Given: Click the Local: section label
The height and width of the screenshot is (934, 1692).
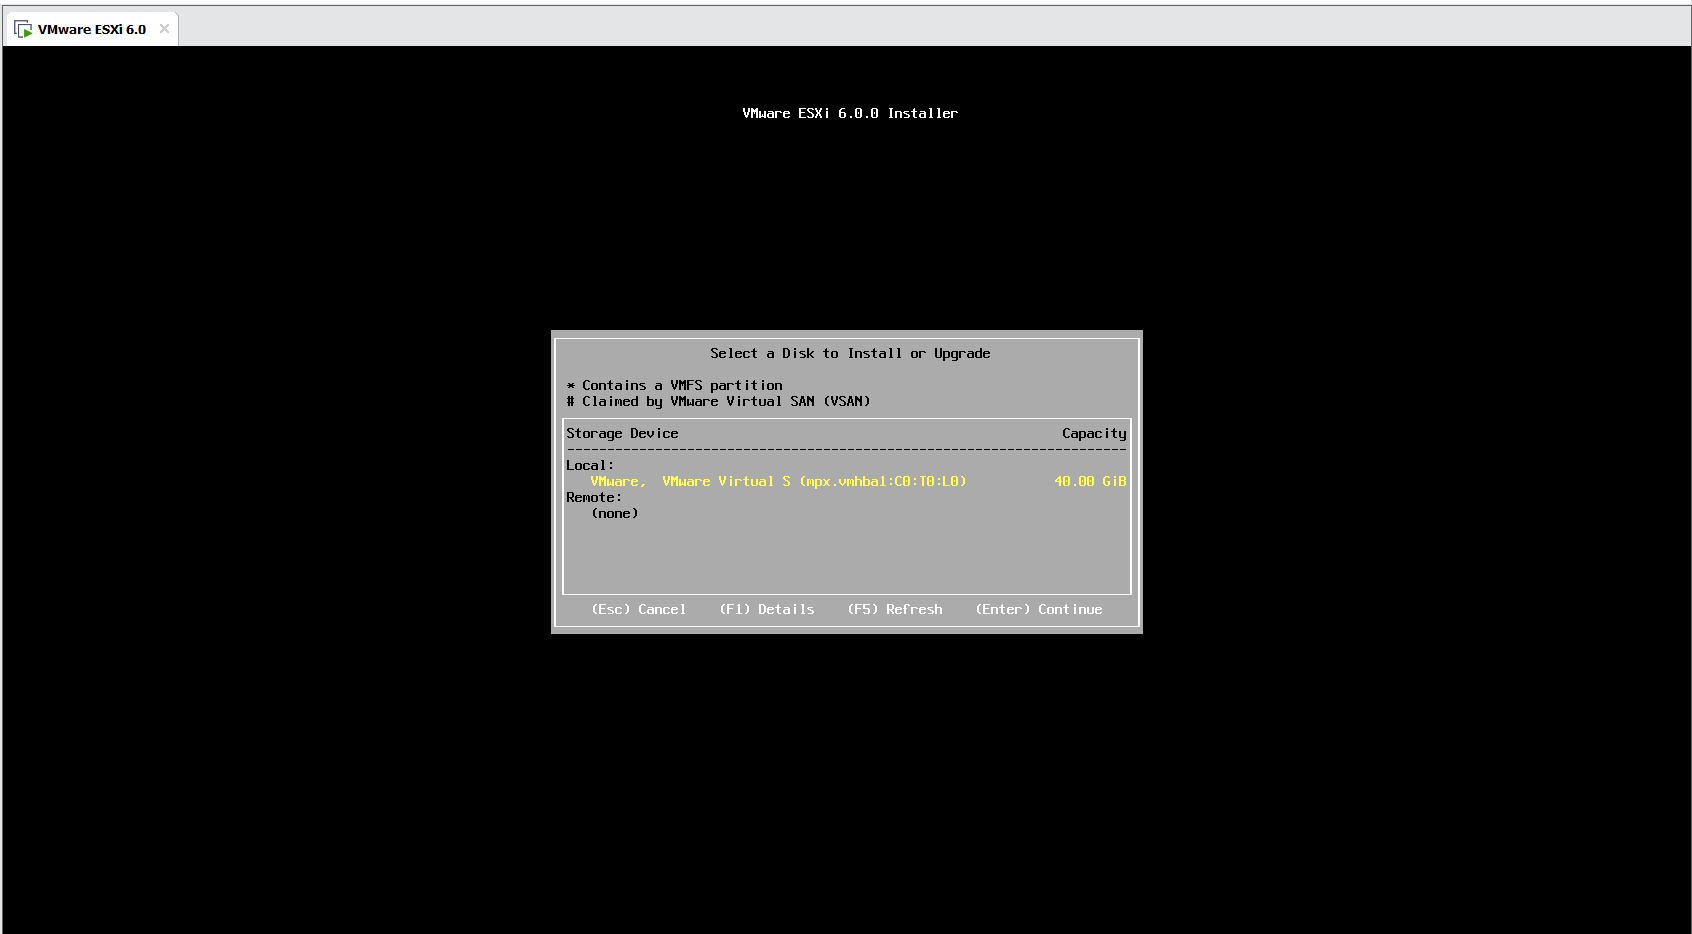Looking at the screenshot, I should 590,465.
